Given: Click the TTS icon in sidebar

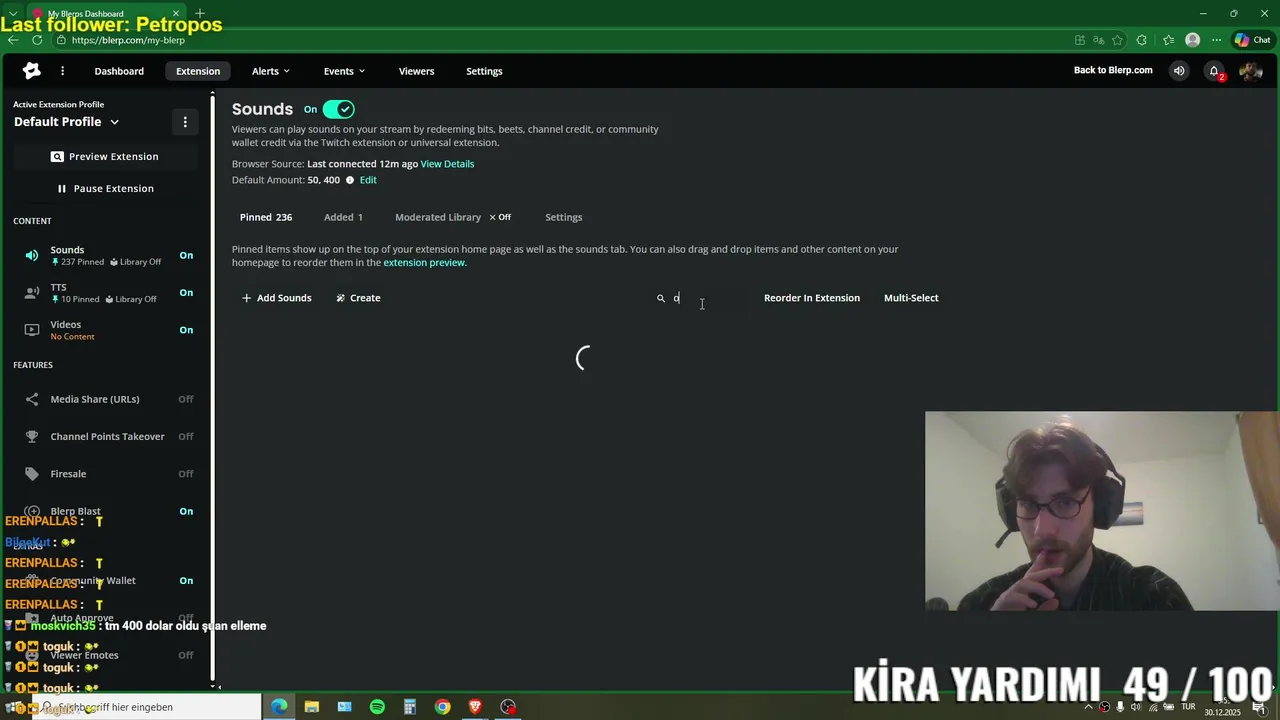Looking at the screenshot, I should (x=32, y=292).
